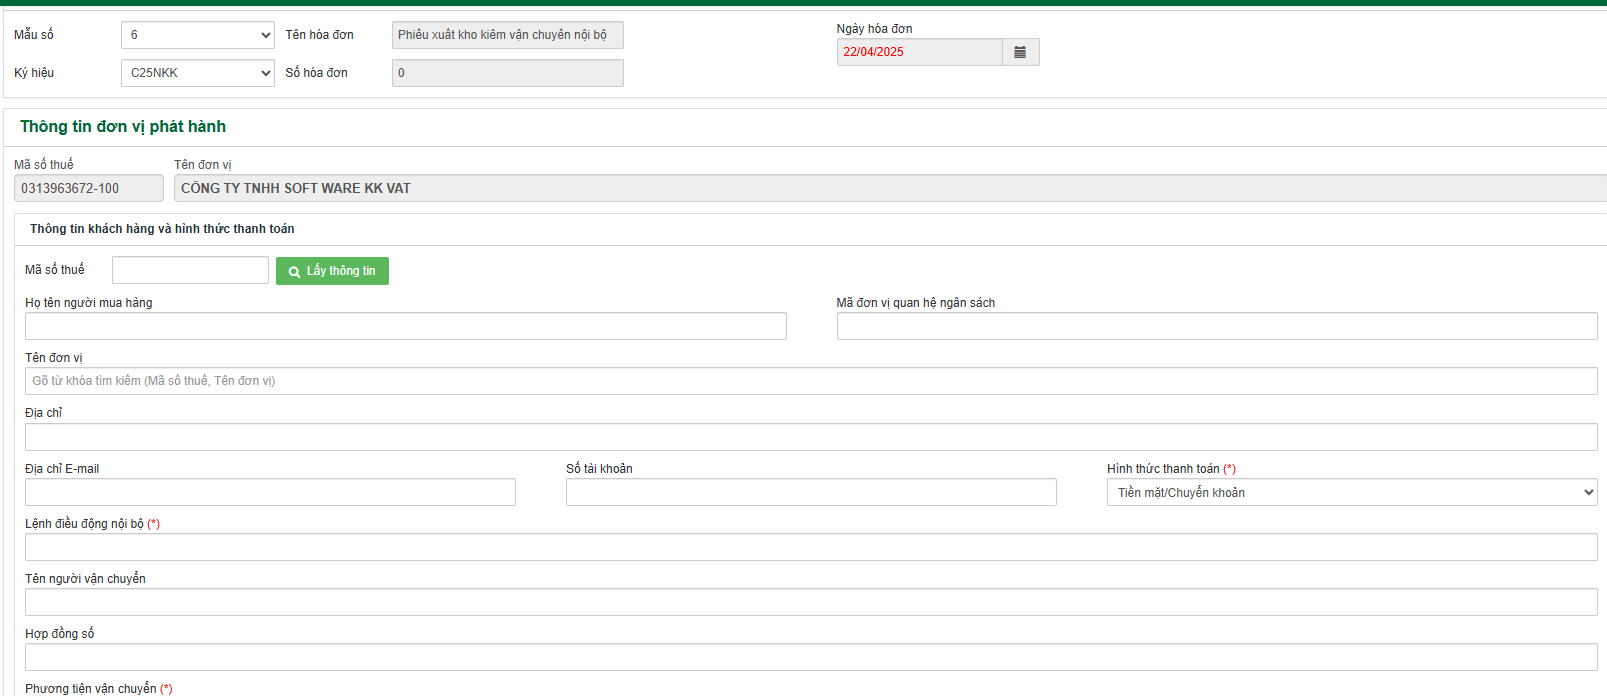Select the Tên người vận chuyển field
This screenshot has height=696, width=1607.
[810, 602]
